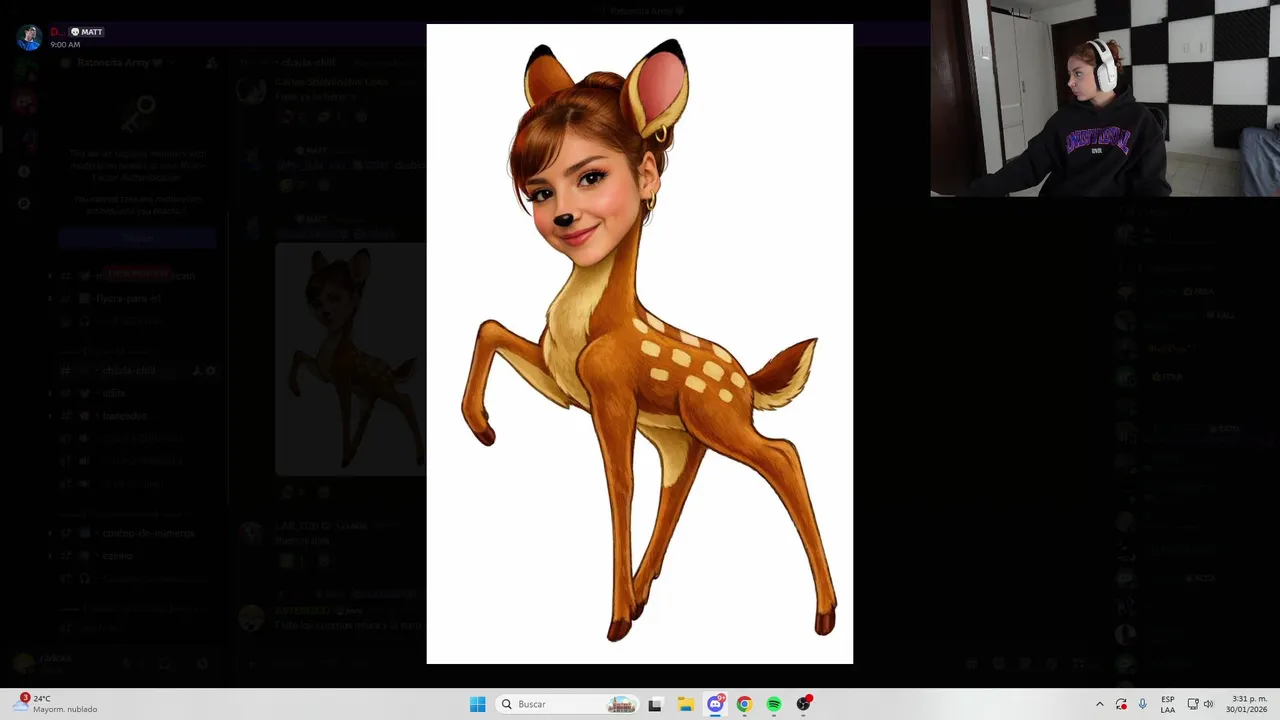Switch to Discord taskbar icon
1280x720 pixels.
(715, 704)
